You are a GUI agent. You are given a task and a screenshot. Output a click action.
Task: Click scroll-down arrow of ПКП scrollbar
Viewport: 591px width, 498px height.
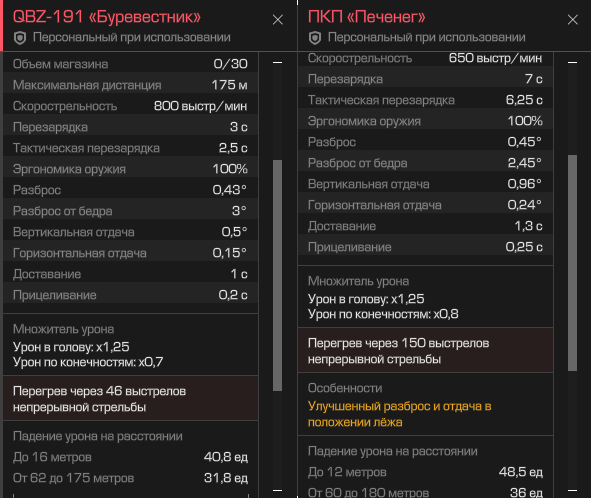[573, 490]
